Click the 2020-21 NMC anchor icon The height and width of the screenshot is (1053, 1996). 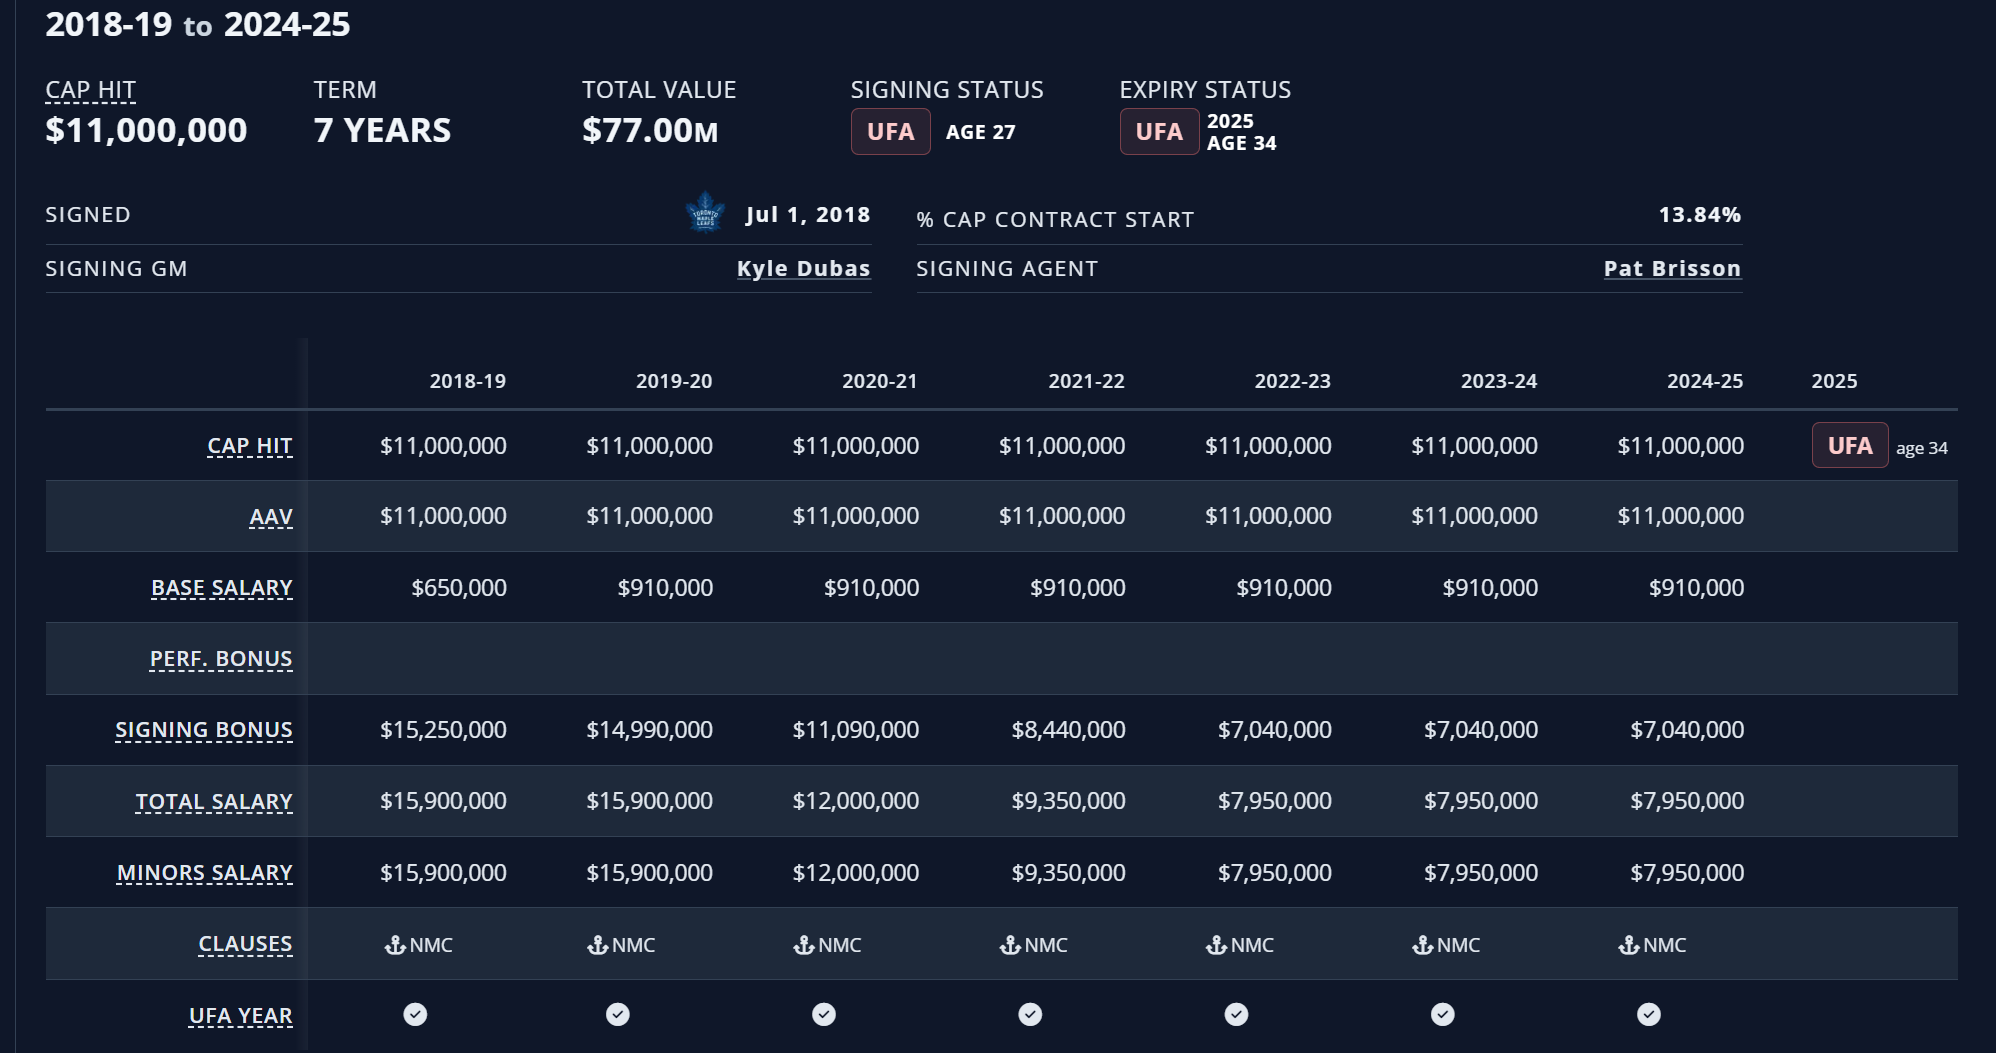[x=804, y=945]
